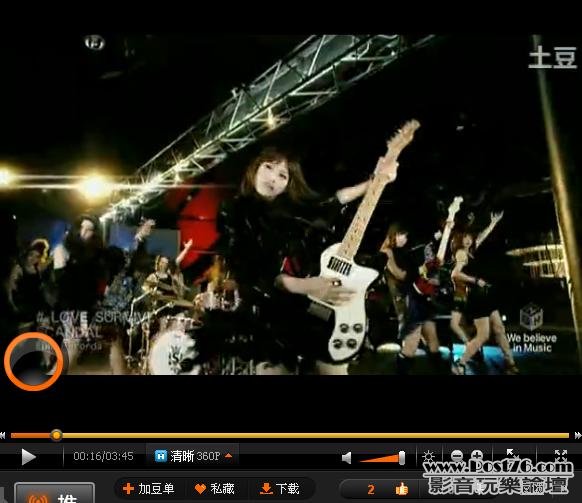
Task: Mute audio with the speaker icon
Action: [x=346, y=458]
